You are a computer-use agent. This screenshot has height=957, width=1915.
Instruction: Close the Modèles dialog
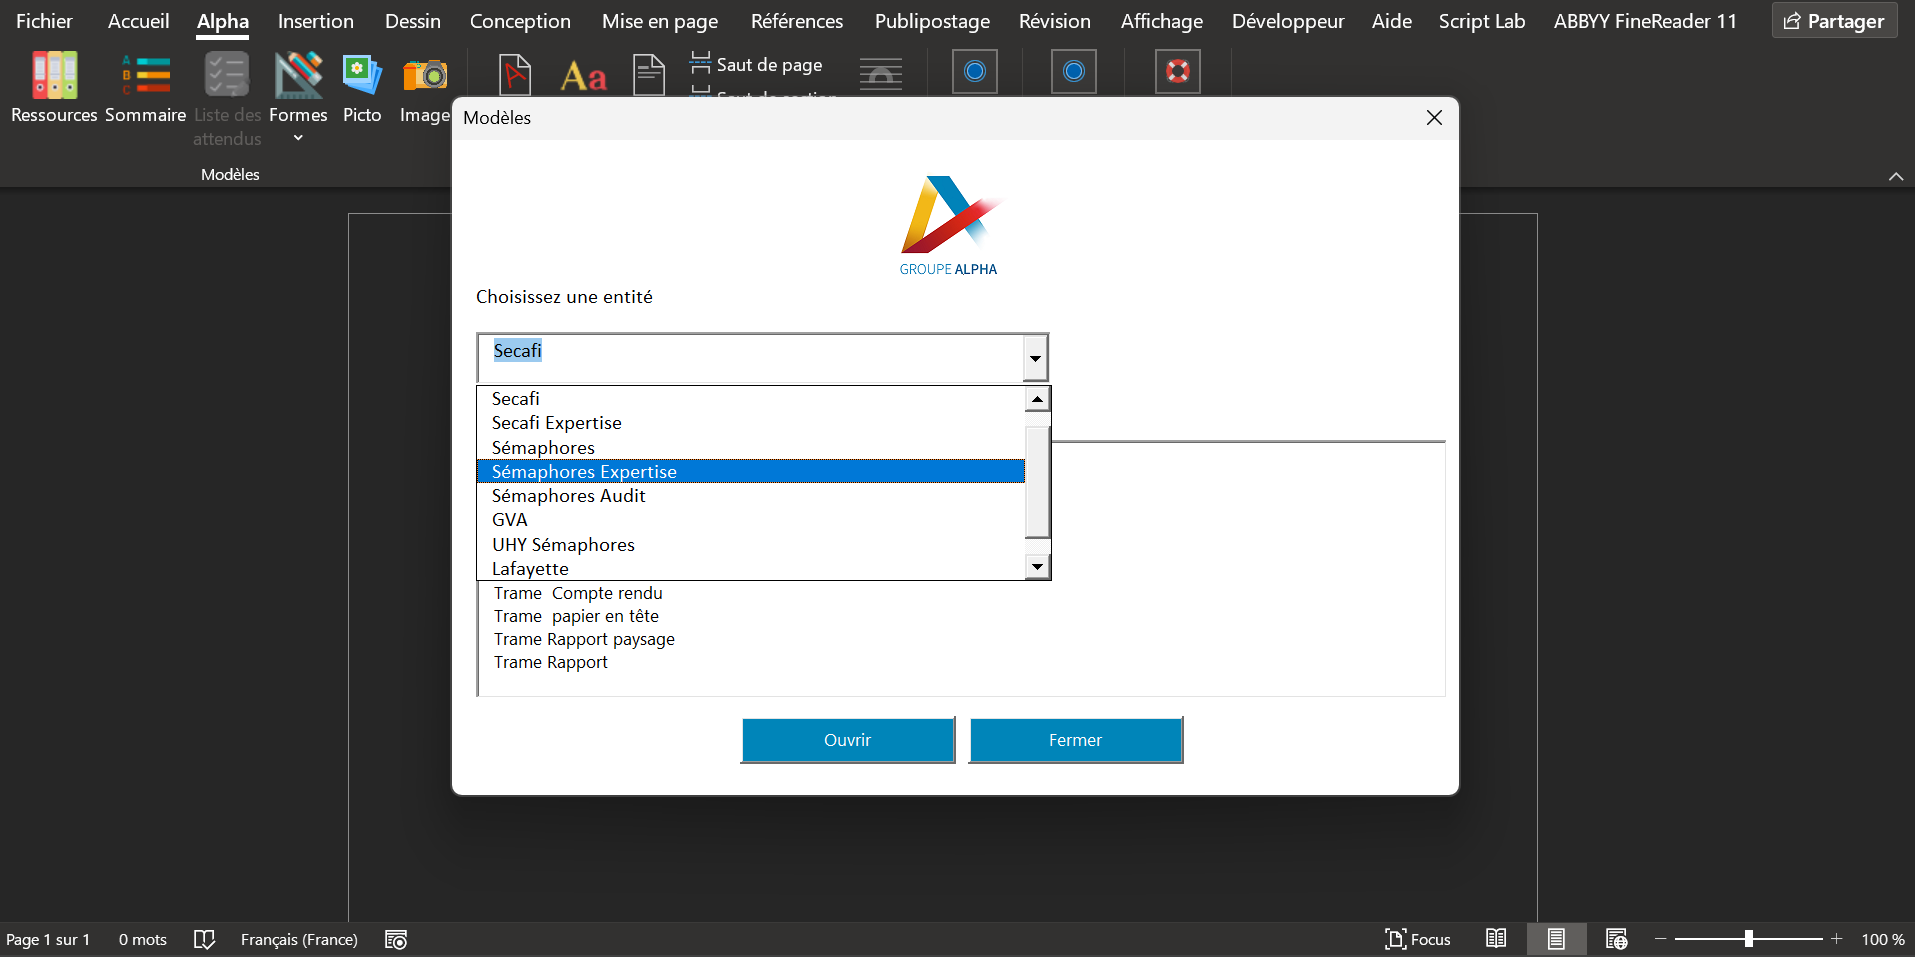(1434, 118)
